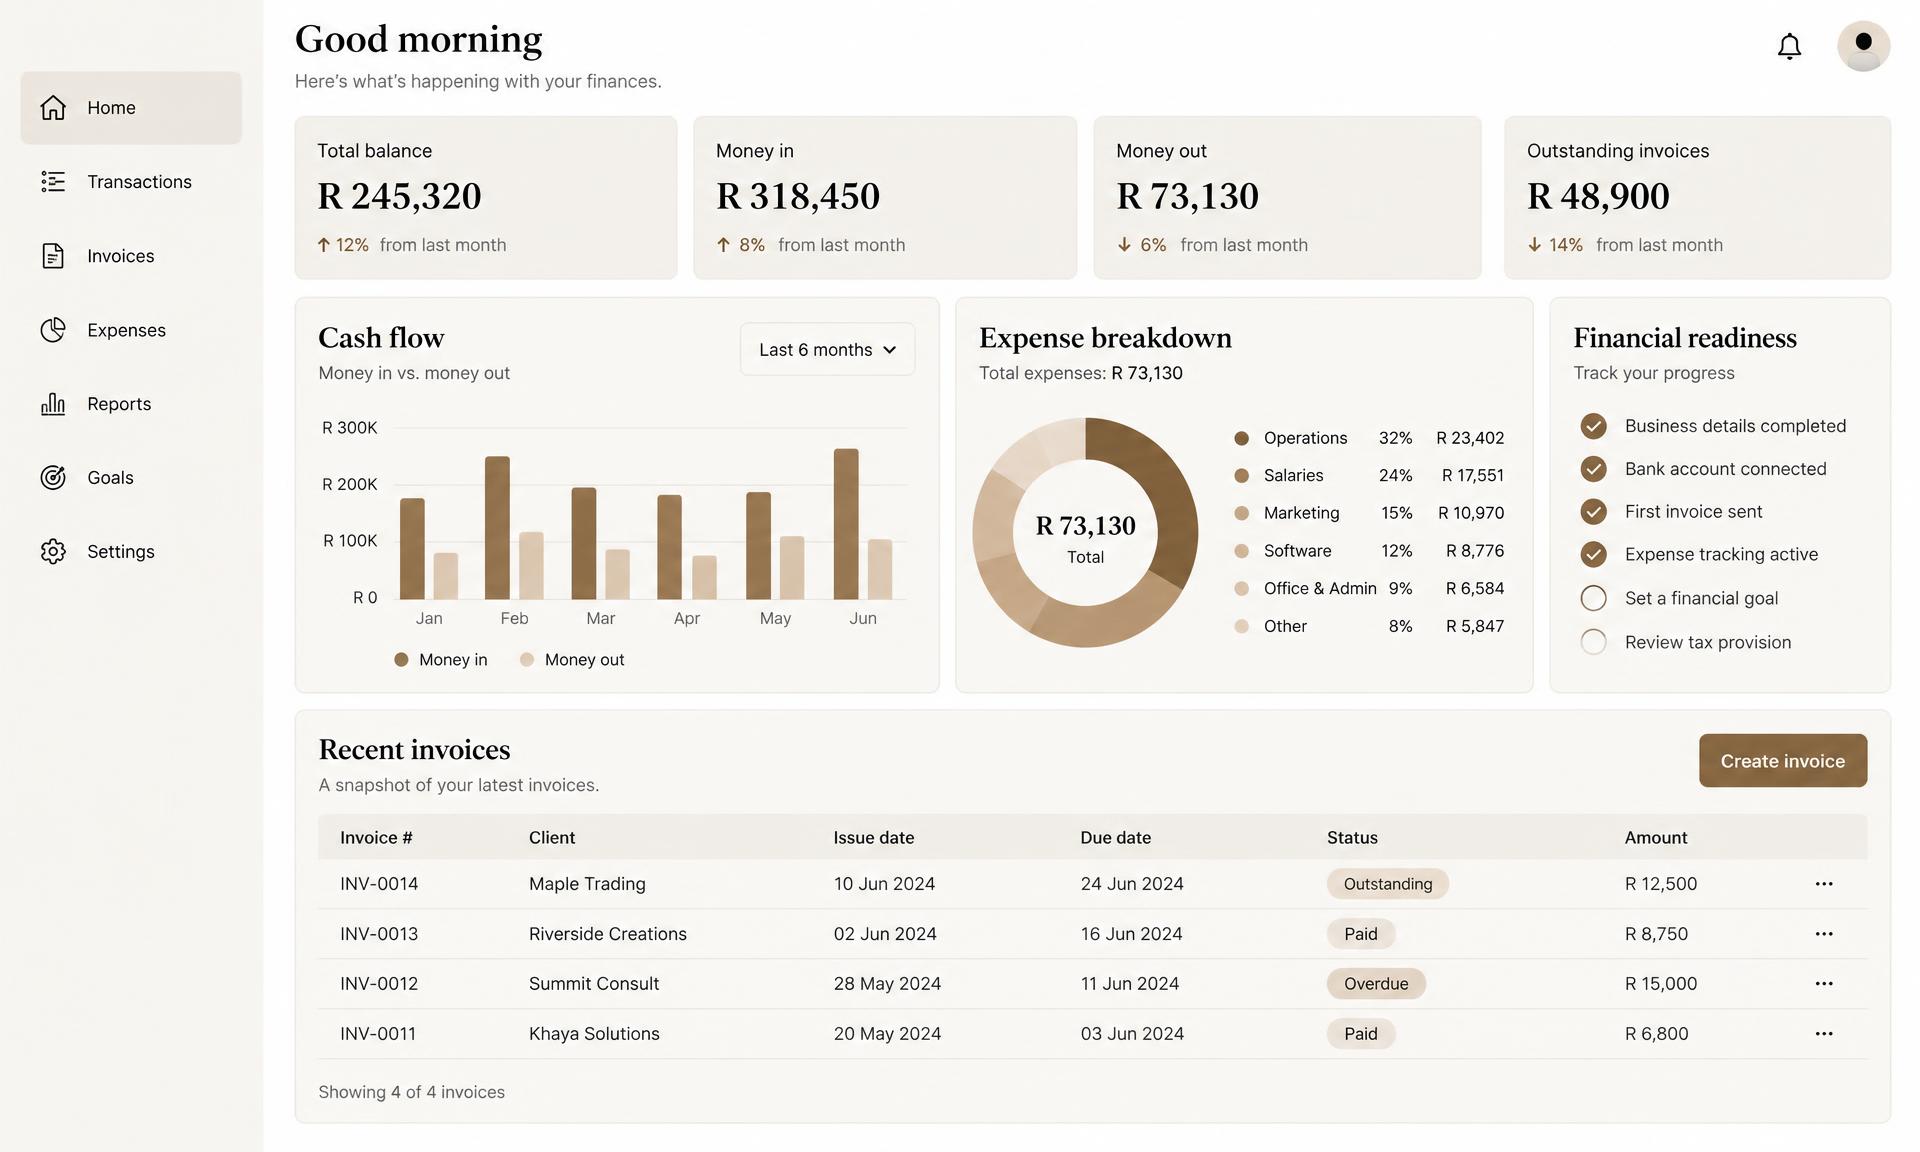This screenshot has width=1920, height=1152.
Task: Click Paid badge for Riverside Creations
Action: pyautogui.click(x=1361, y=934)
